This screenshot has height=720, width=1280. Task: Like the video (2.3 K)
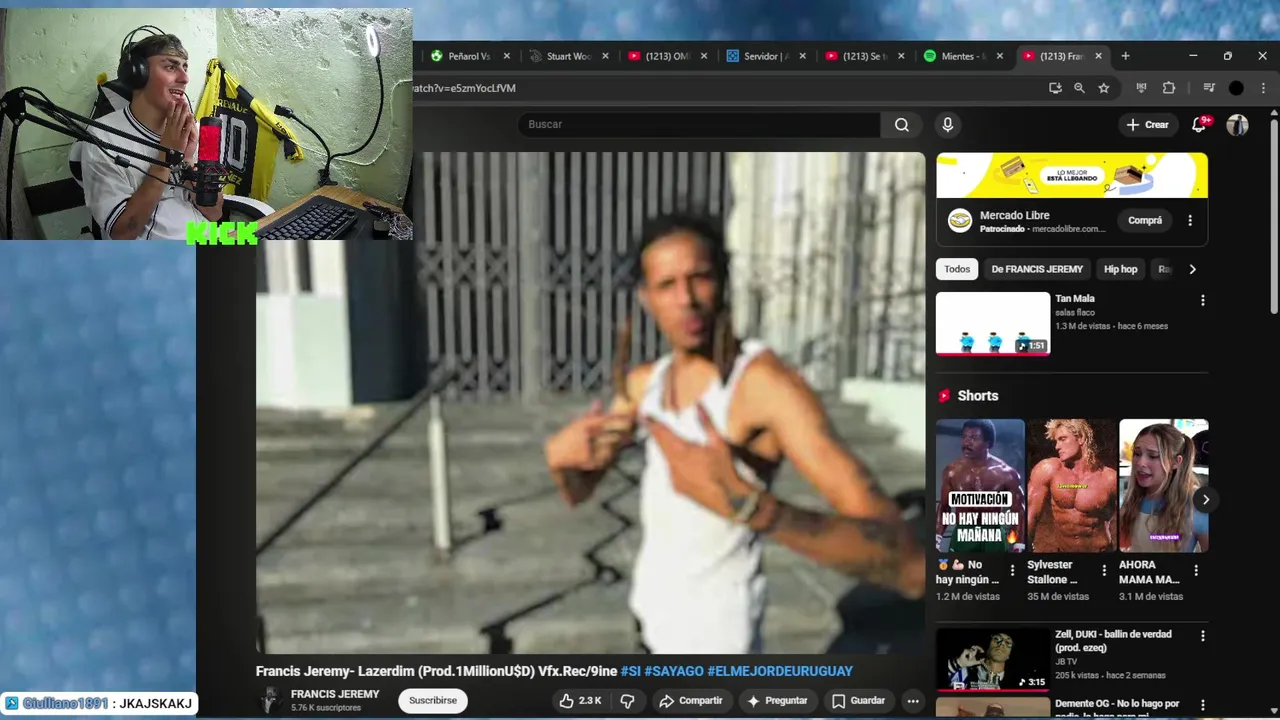pos(580,701)
